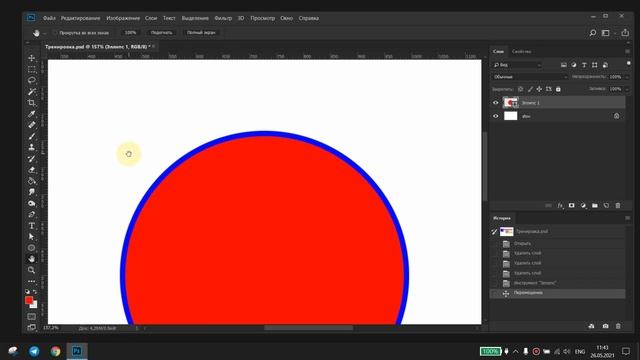
Task: Select the Clone Stamp tool
Action: 31,147
